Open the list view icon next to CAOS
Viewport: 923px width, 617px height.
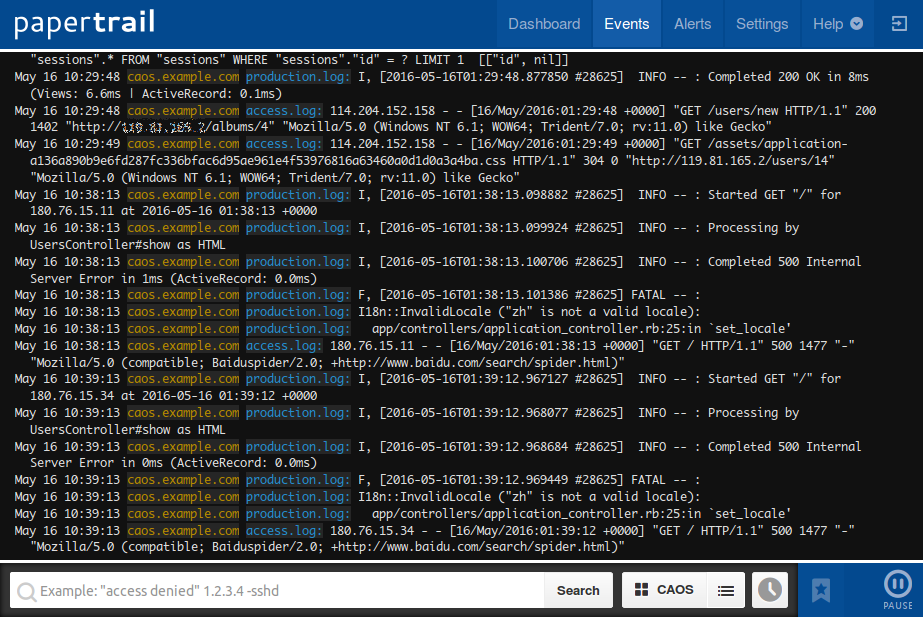point(727,590)
